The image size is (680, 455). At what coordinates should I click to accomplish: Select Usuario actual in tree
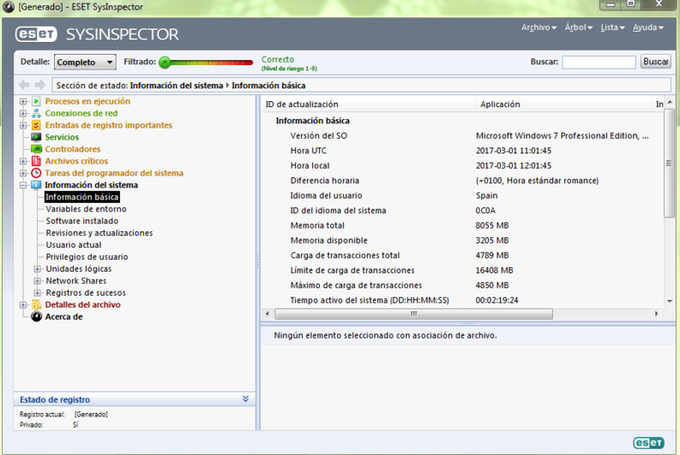73,245
